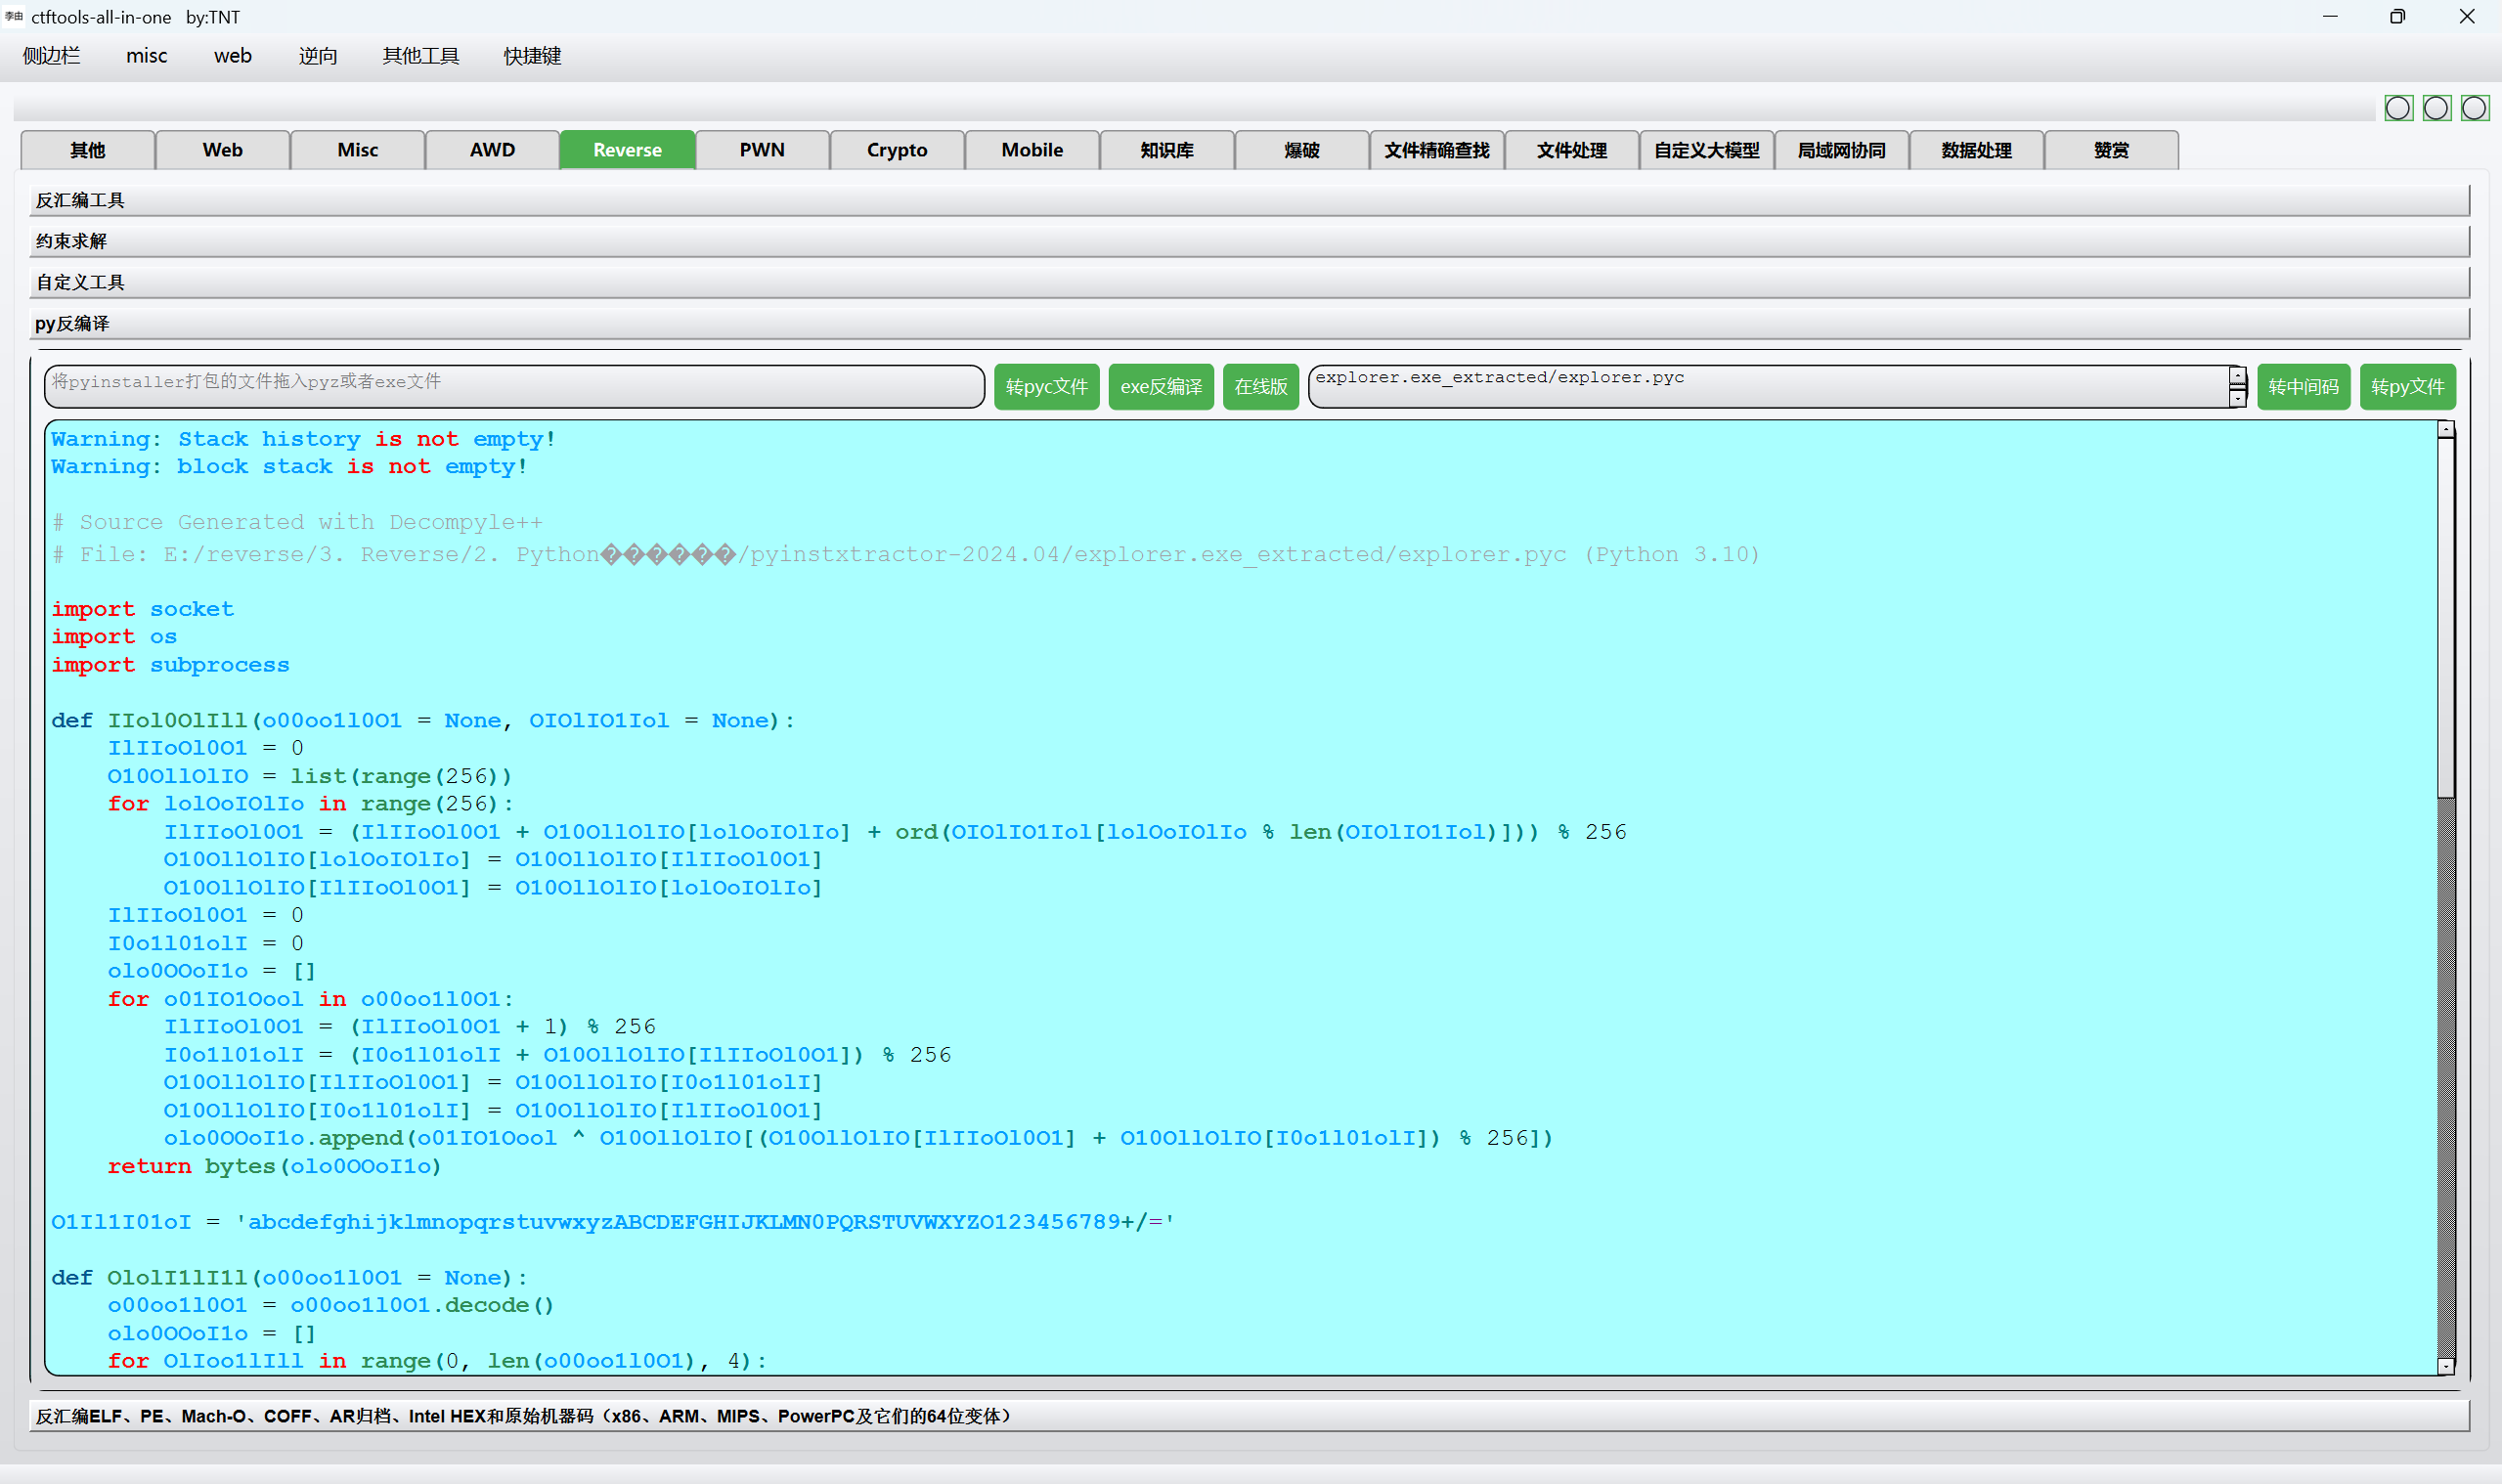Switch to the 文件精确查找 tab
2502x1484 pixels.
pyautogui.click(x=1437, y=150)
